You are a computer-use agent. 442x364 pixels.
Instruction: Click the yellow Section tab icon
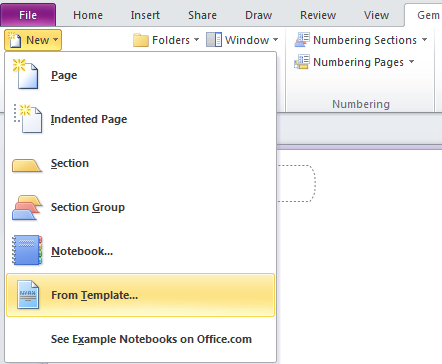point(27,165)
